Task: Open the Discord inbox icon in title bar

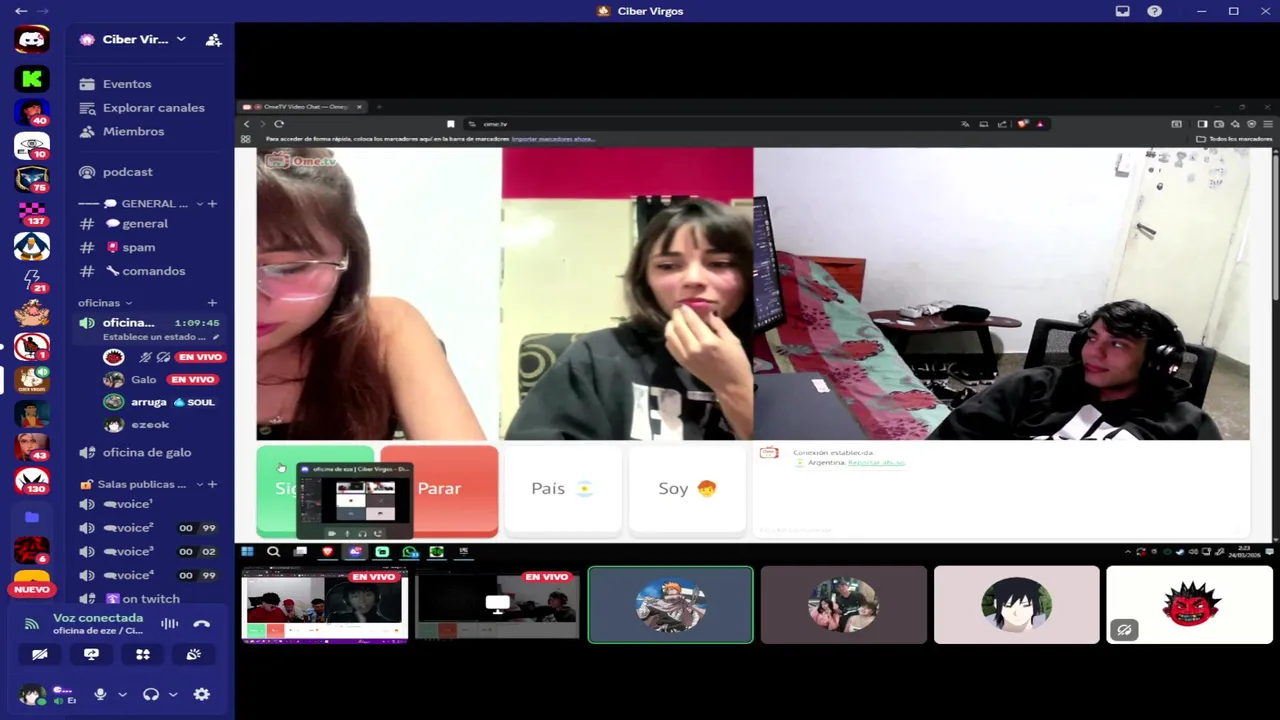Action: 1122,11
